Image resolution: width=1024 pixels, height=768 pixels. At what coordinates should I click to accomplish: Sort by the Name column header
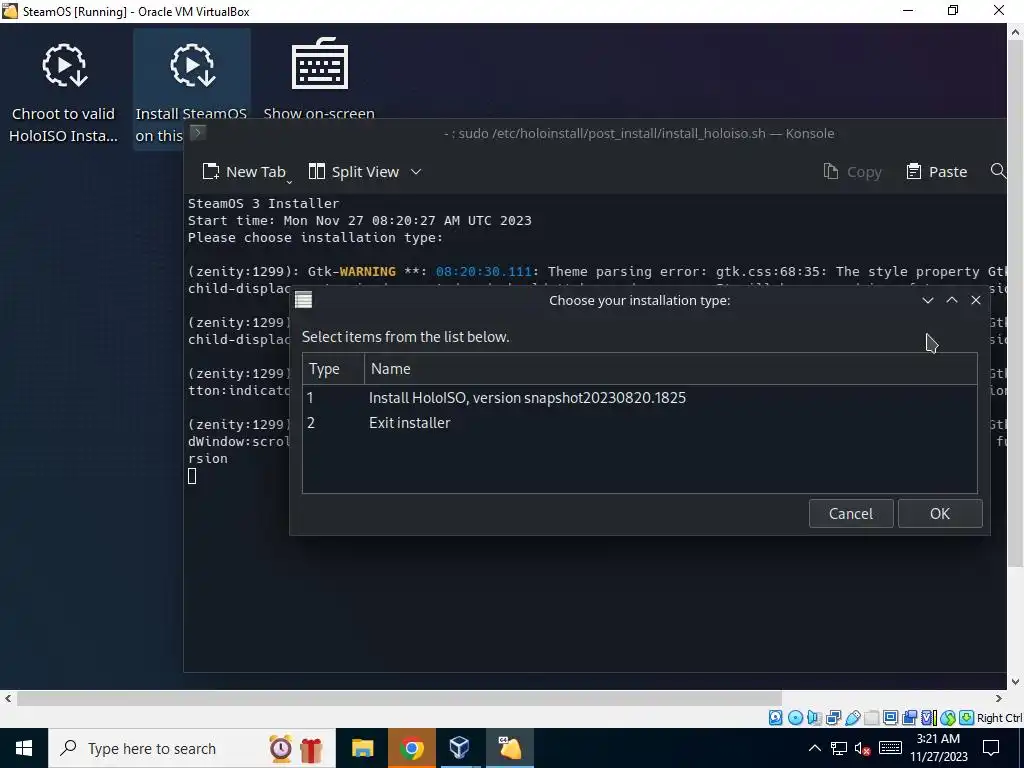coord(671,369)
